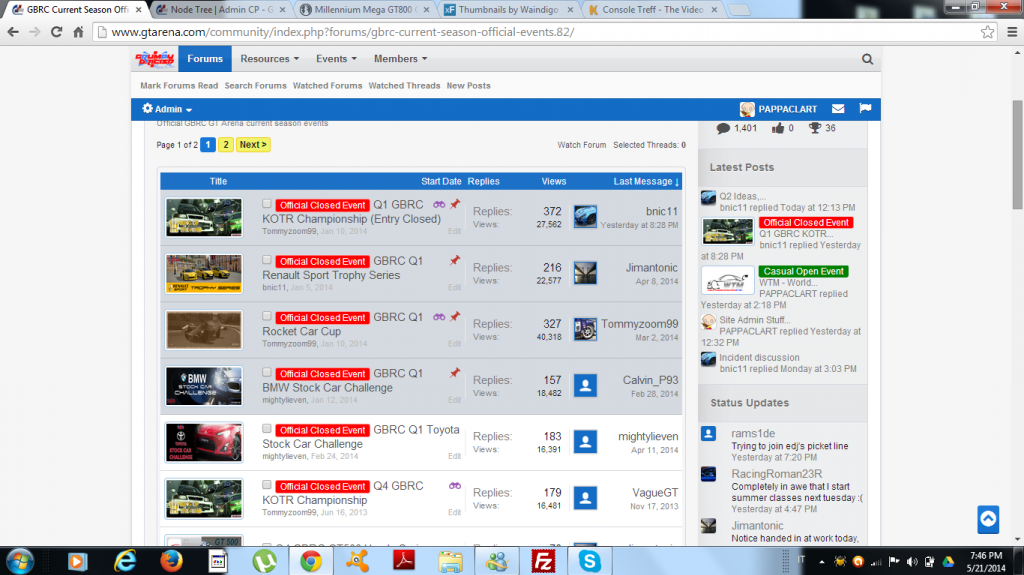Open rams1de profile in Status Updates
The height and width of the screenshot is (575, 1024).
pyautogui.click(x=753, y=433)
